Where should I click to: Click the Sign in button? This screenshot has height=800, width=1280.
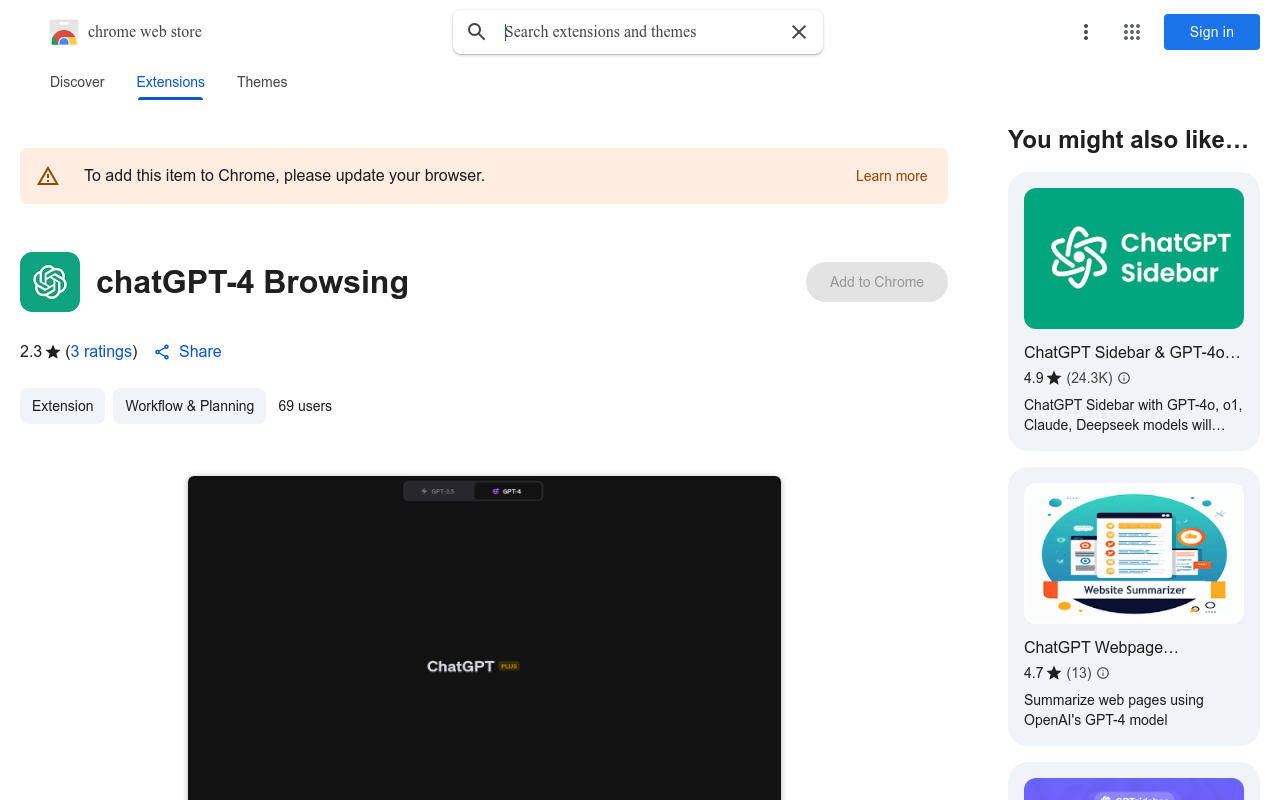[1211, 32]
